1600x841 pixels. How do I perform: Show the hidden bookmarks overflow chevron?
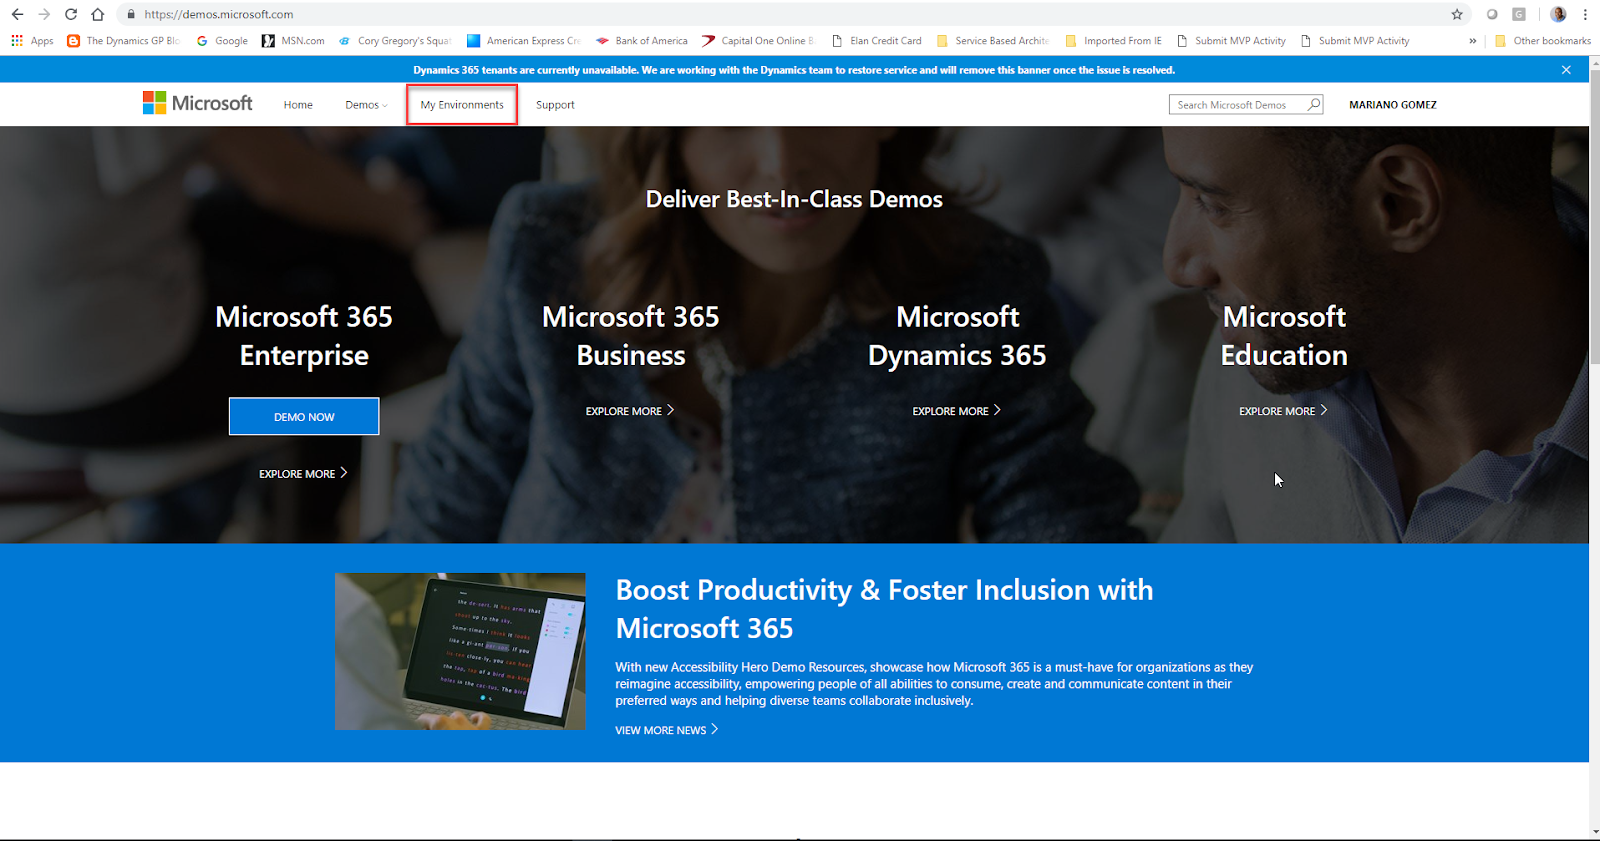tap(1472, 41)
